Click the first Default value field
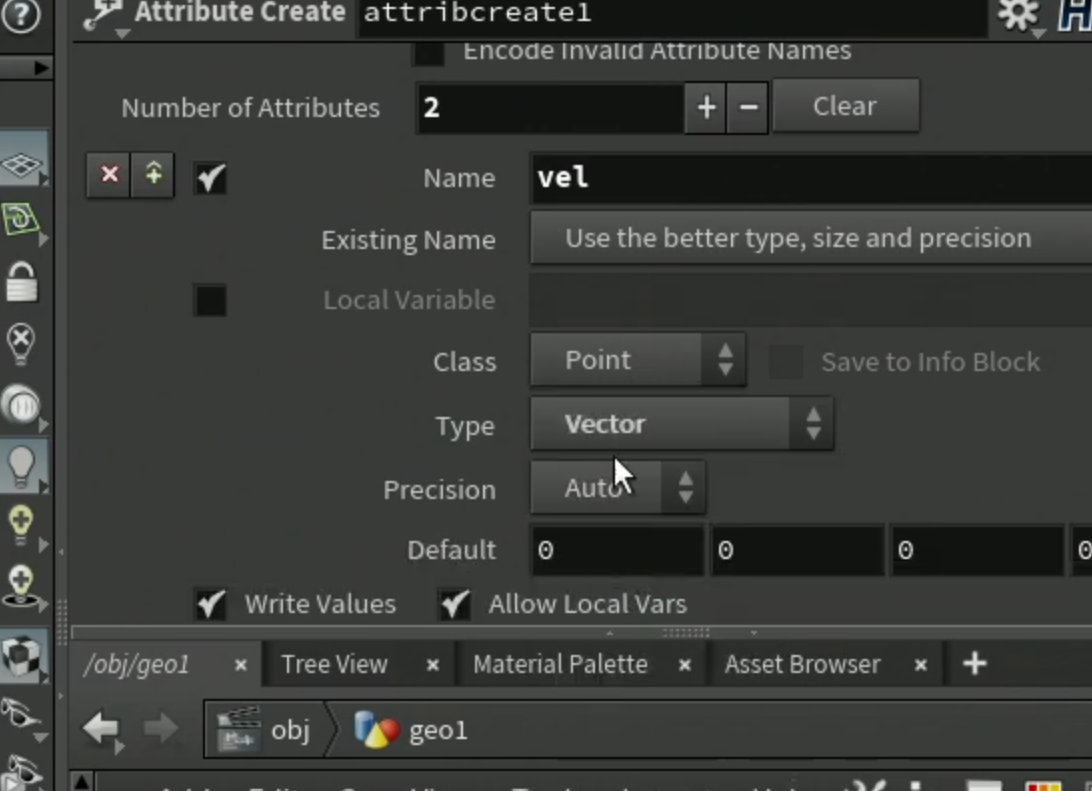Screen dimensions: 1092x791 pos(617,551)
